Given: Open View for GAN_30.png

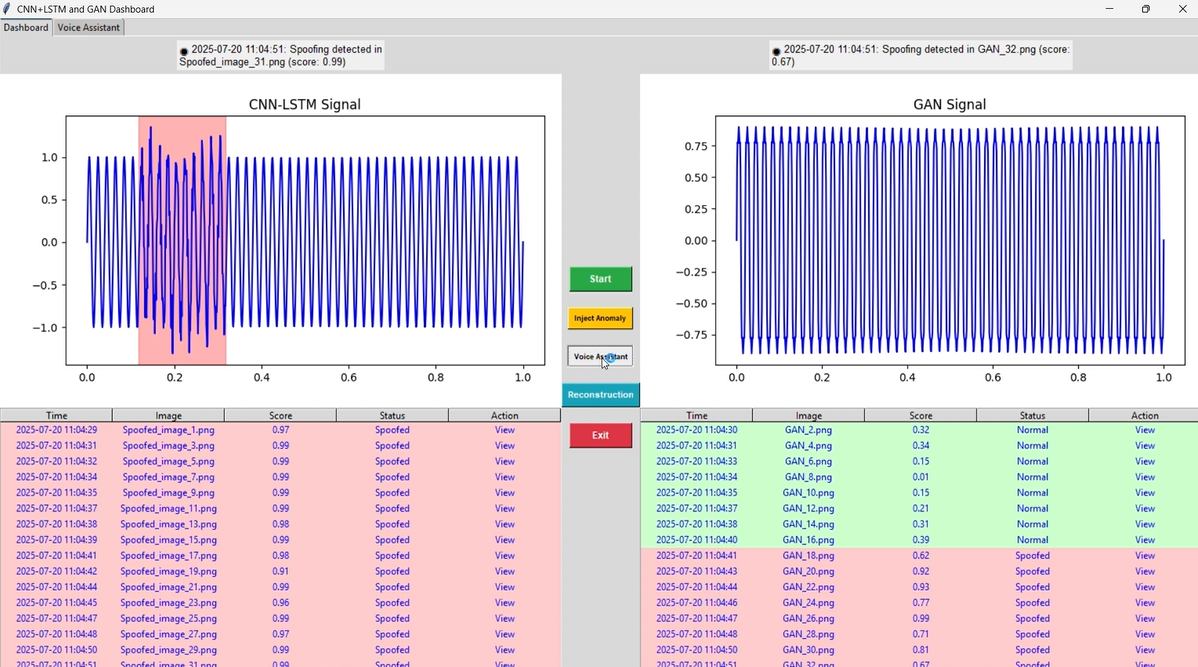Looking at the screenshot, I should click(1145, 650).
